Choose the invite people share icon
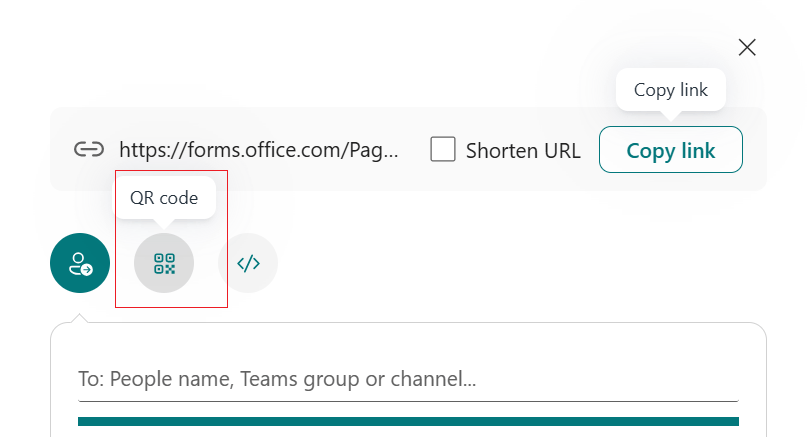 80,263
